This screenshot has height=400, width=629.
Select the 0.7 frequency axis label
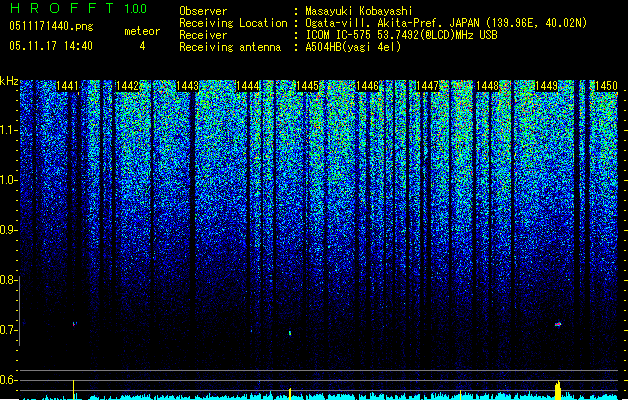point(8,330)
